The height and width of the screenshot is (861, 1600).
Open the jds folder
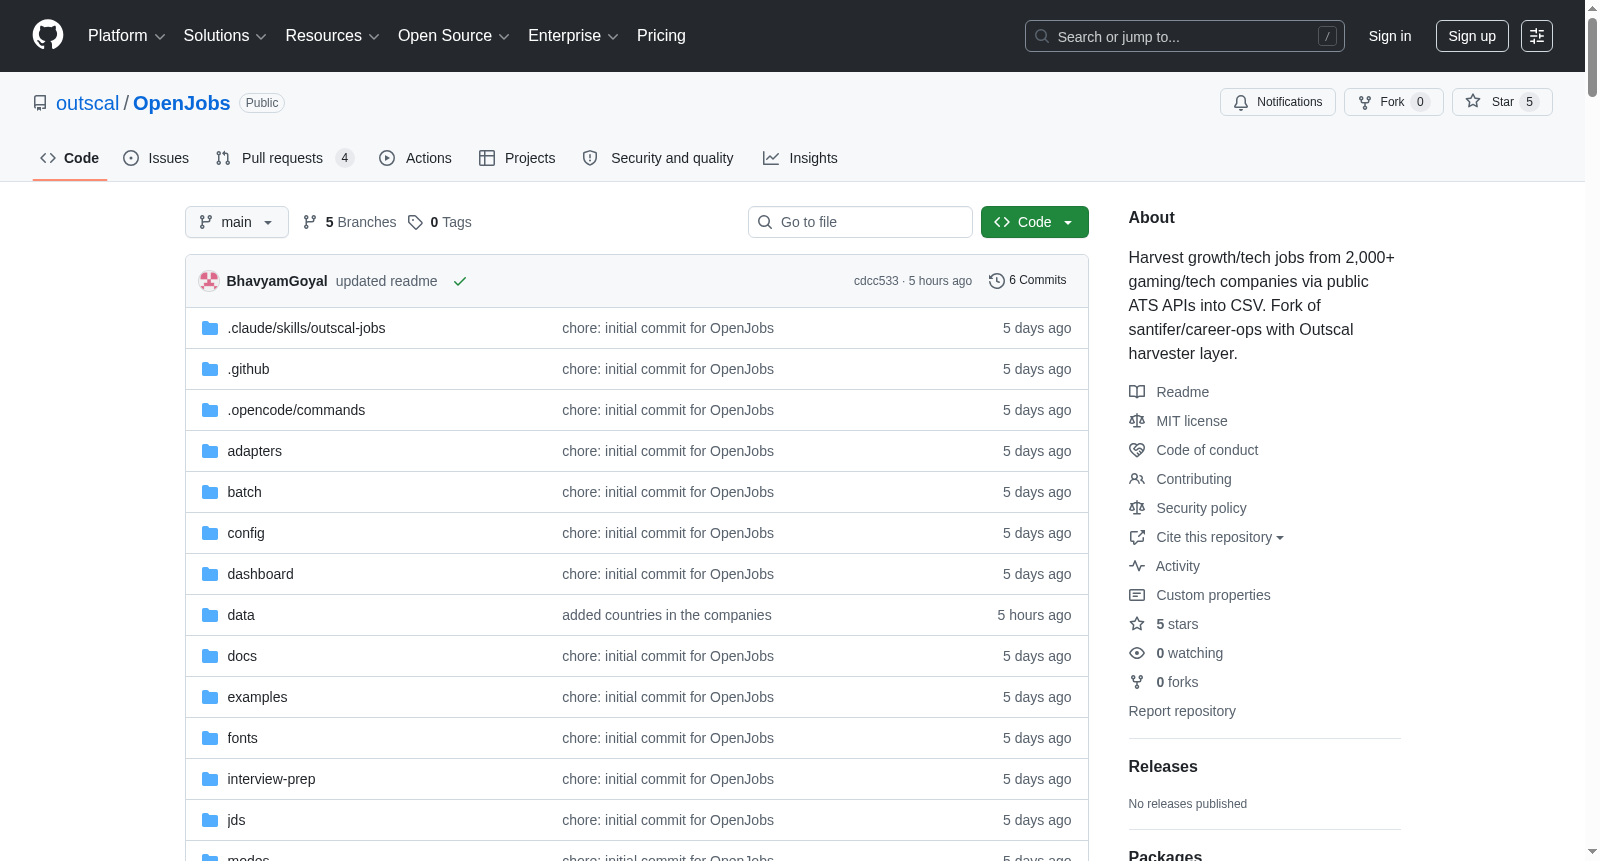click(236, 820)
